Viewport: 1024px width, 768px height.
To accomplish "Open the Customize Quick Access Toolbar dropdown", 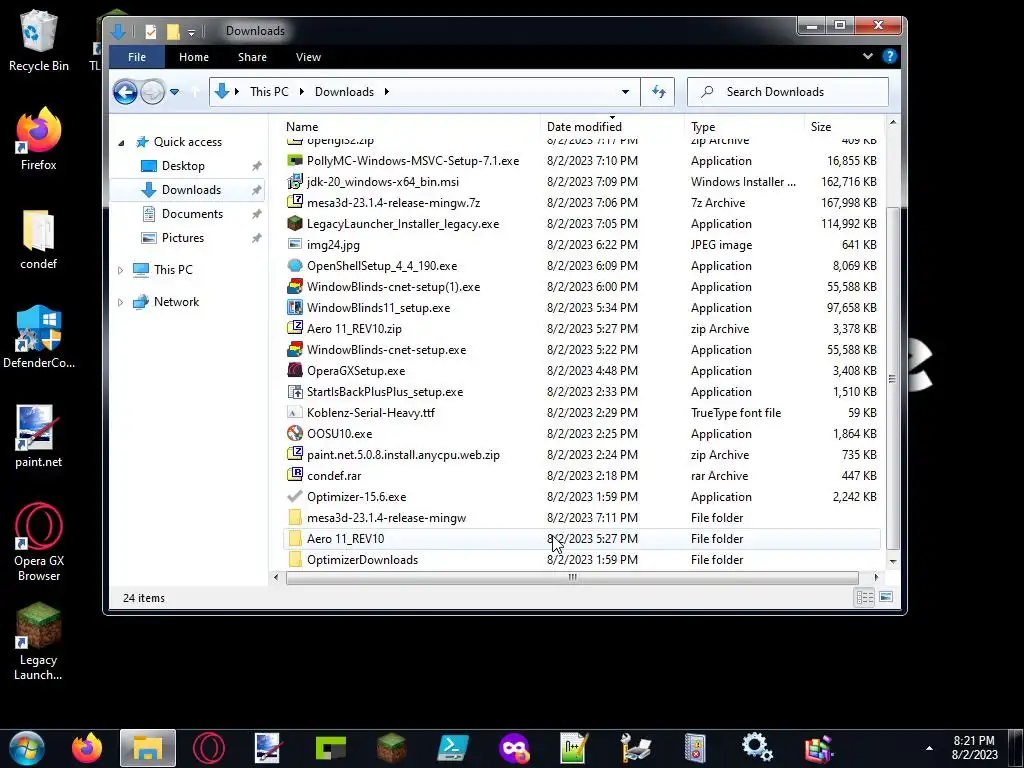I will (191, 31).
